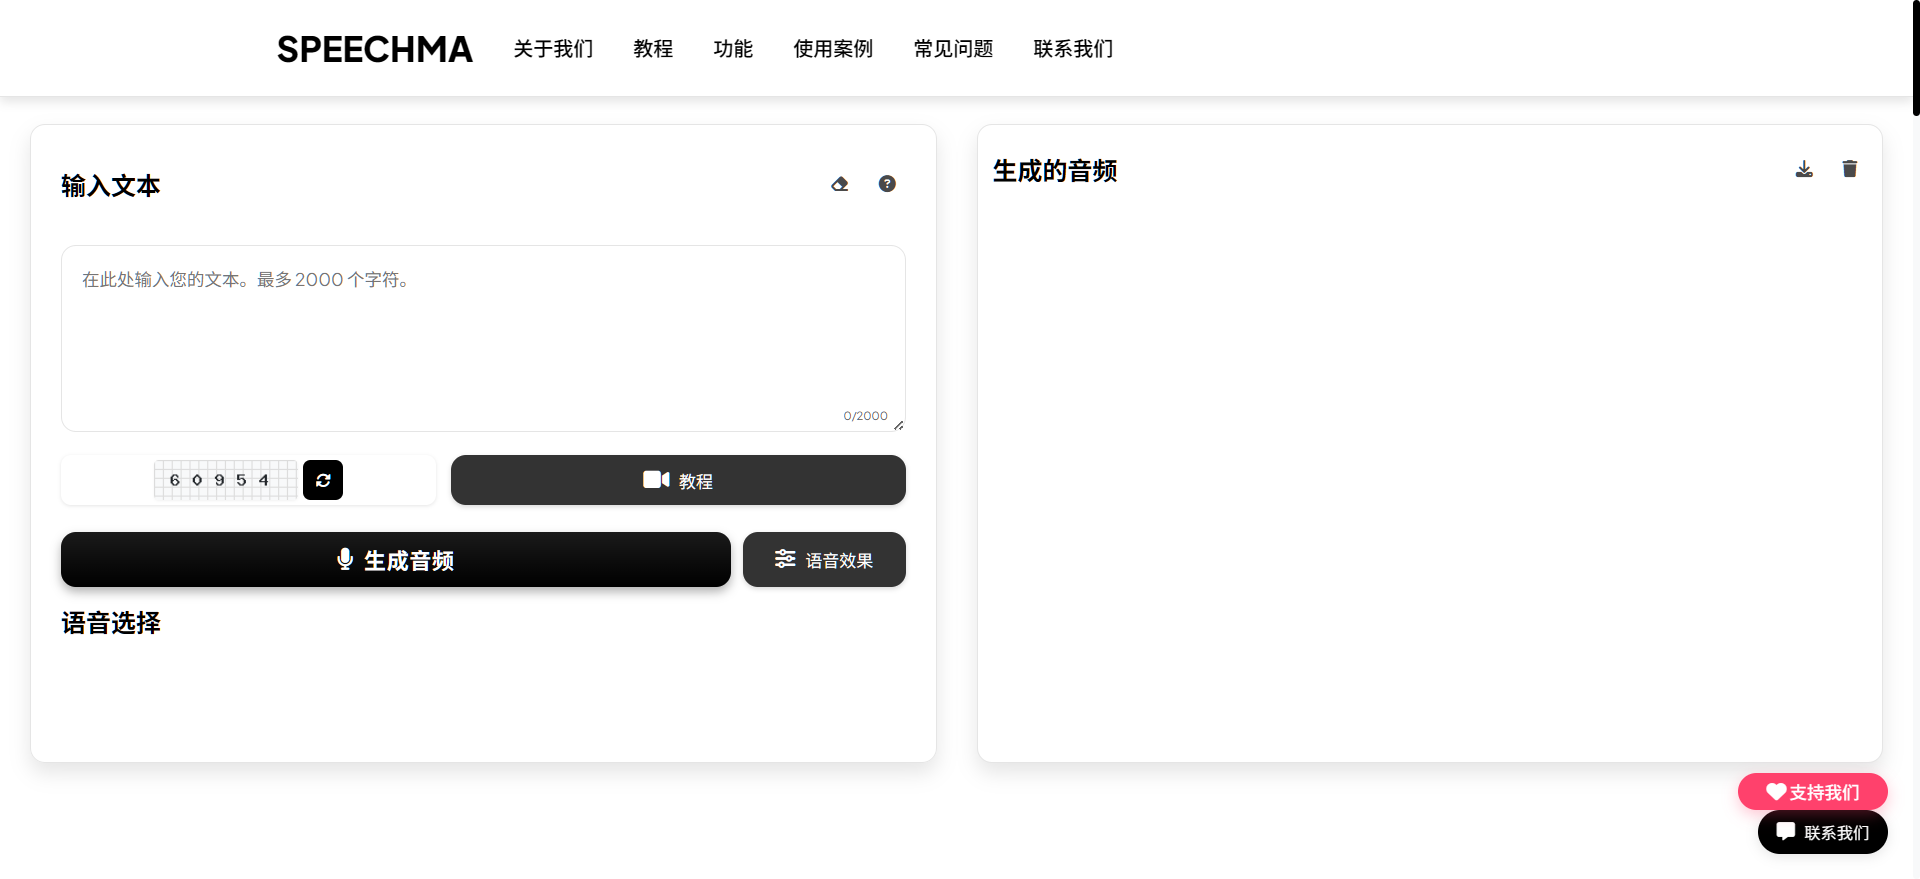Click the pink 支持我们 button
Viewport: 1920px width, 879px height.
(x=1812, y=792)
